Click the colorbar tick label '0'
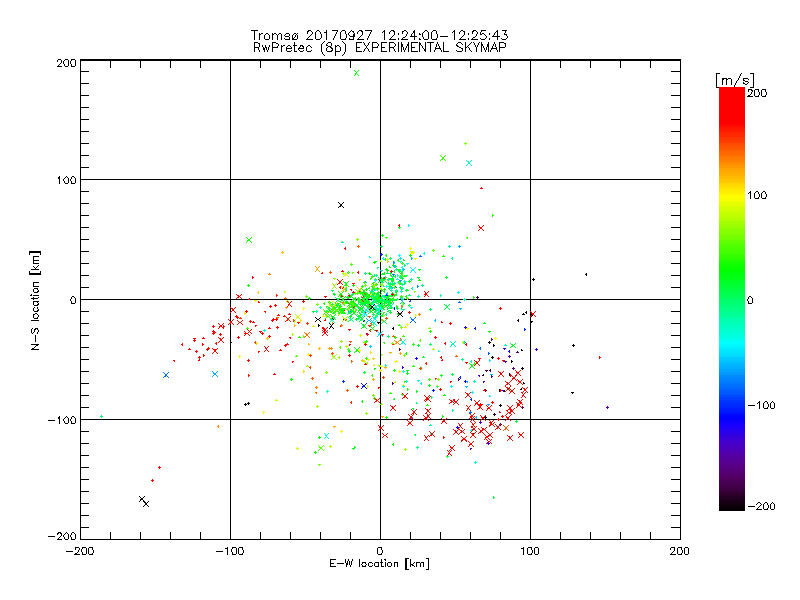The width and height of the screenshot is (800, 600). [750, 301]
